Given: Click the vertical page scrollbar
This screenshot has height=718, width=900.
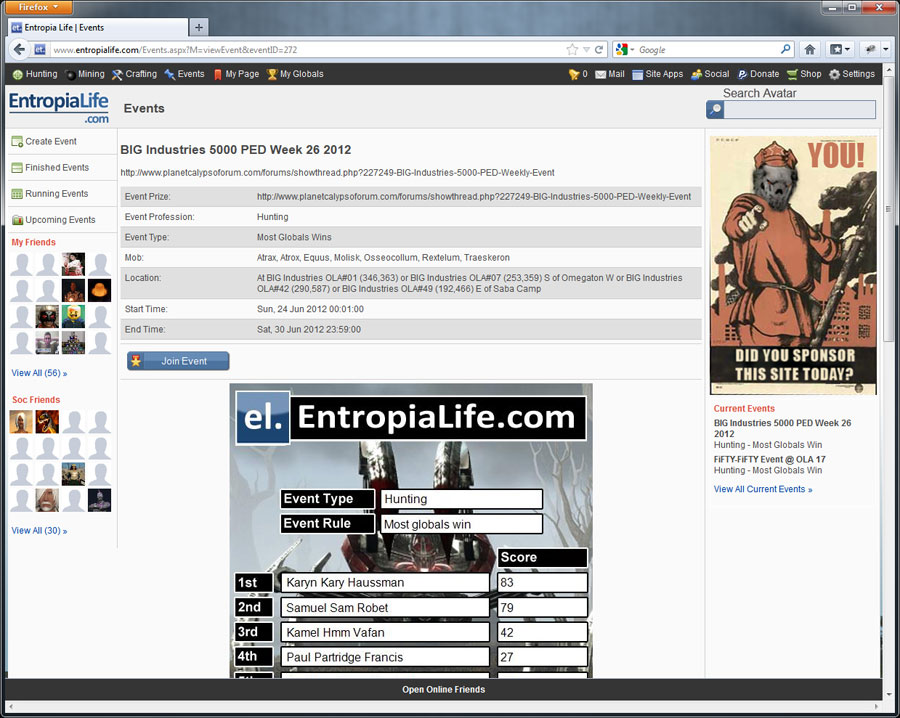Looking at the screenshot, I should [x=887, y=209].
